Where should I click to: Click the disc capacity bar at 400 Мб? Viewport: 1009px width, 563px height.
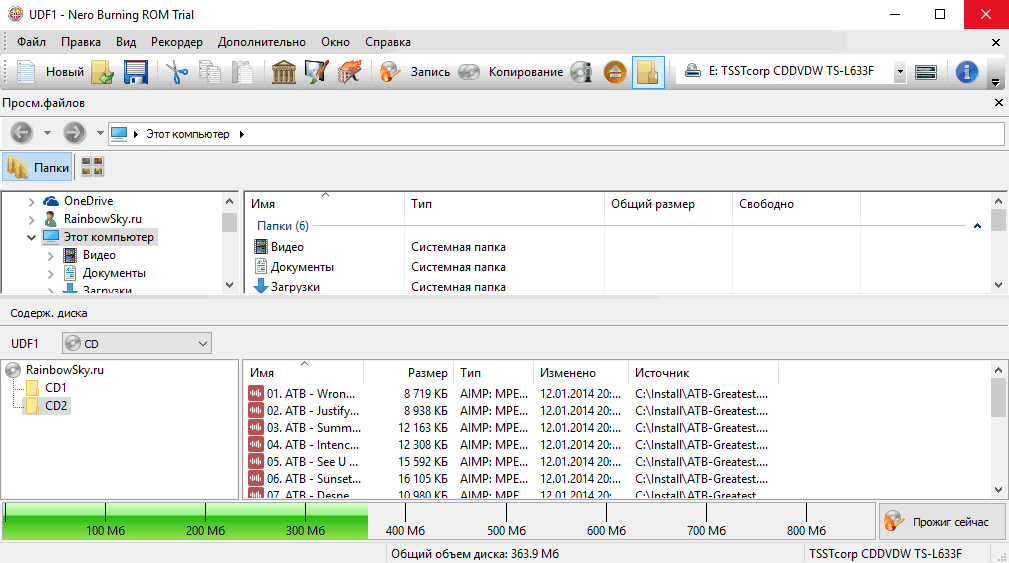(405, 521)
